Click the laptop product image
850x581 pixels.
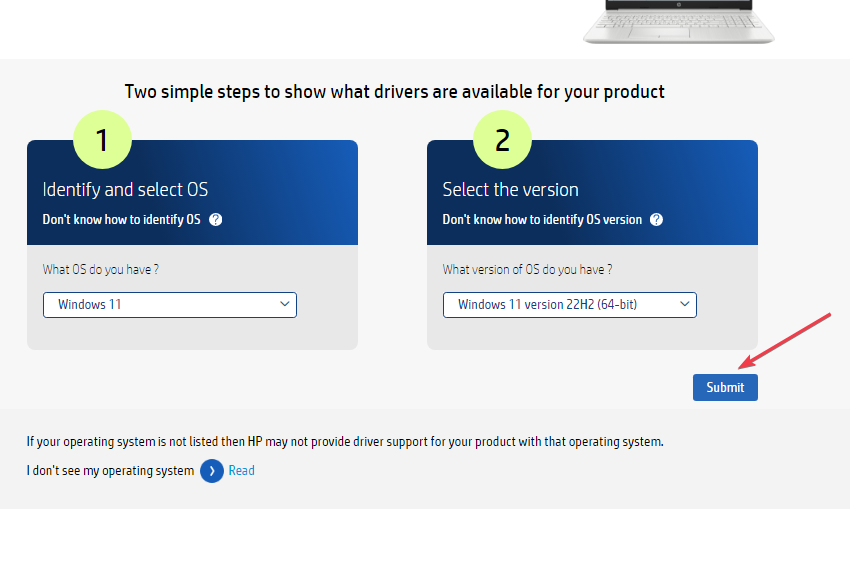679,22
